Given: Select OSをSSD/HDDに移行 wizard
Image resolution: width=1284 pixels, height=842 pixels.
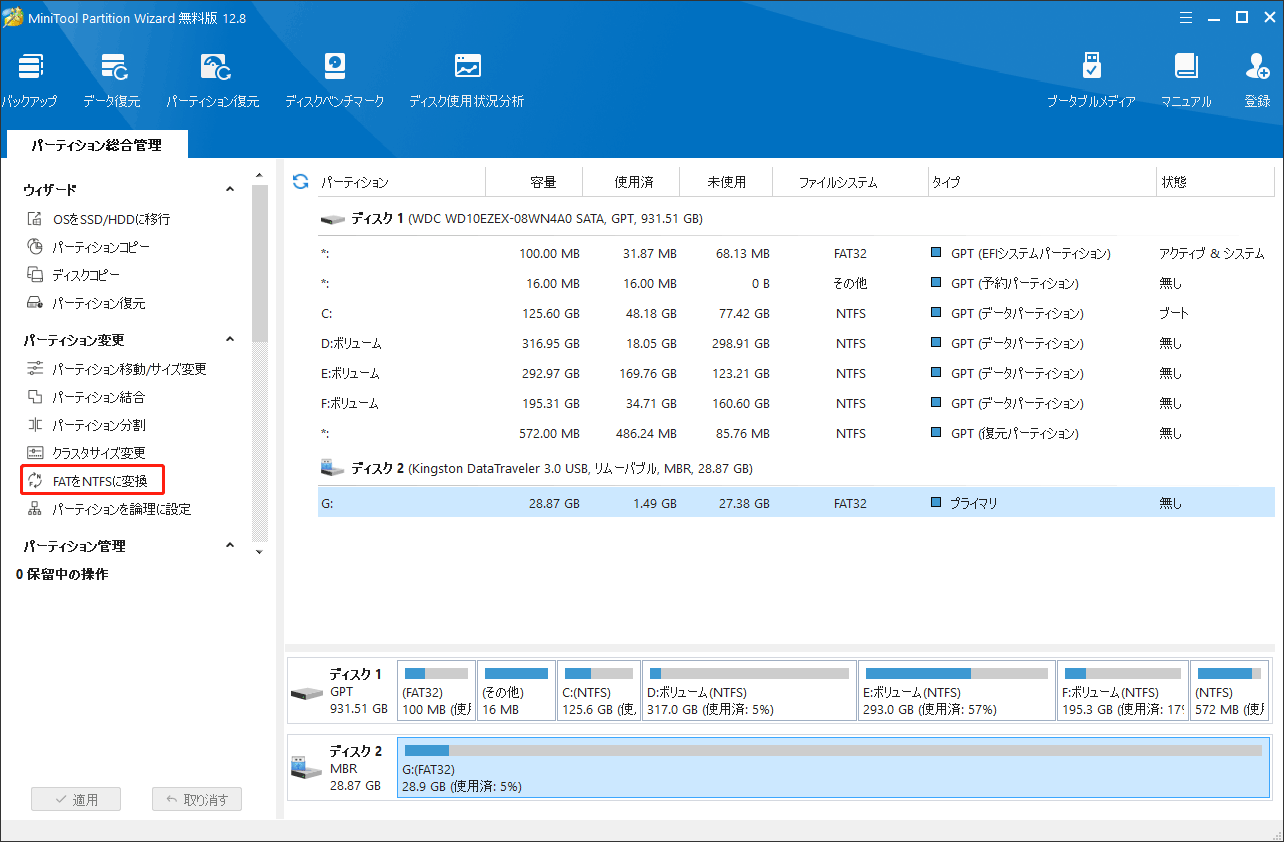Looking at the screenshot, I should click(98, 219).
